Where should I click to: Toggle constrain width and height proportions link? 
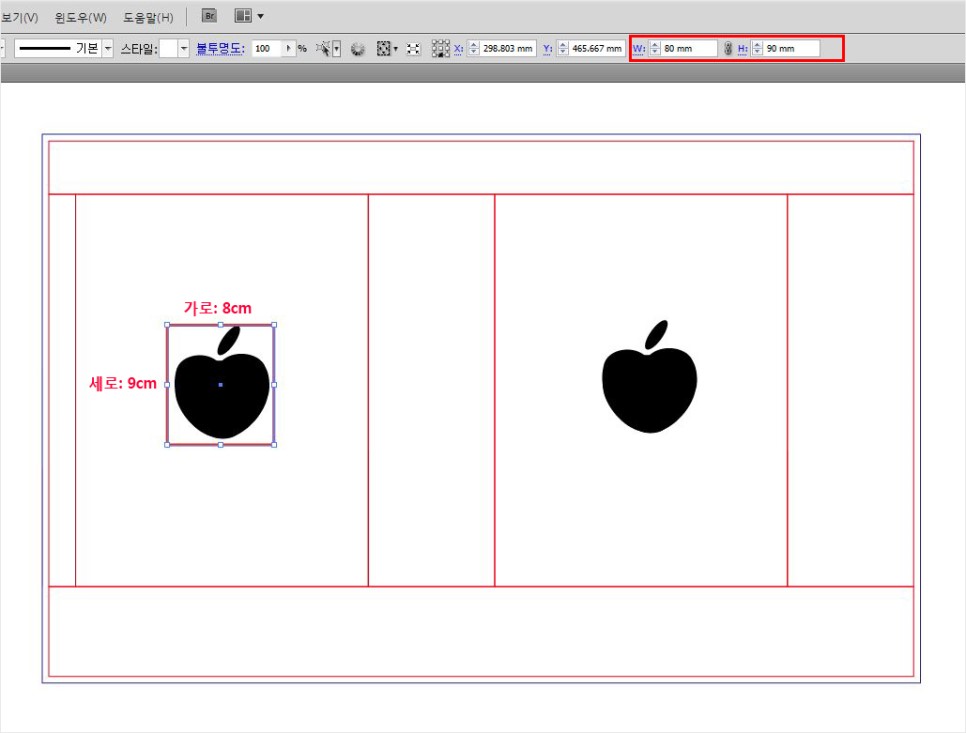pos(728,48)
